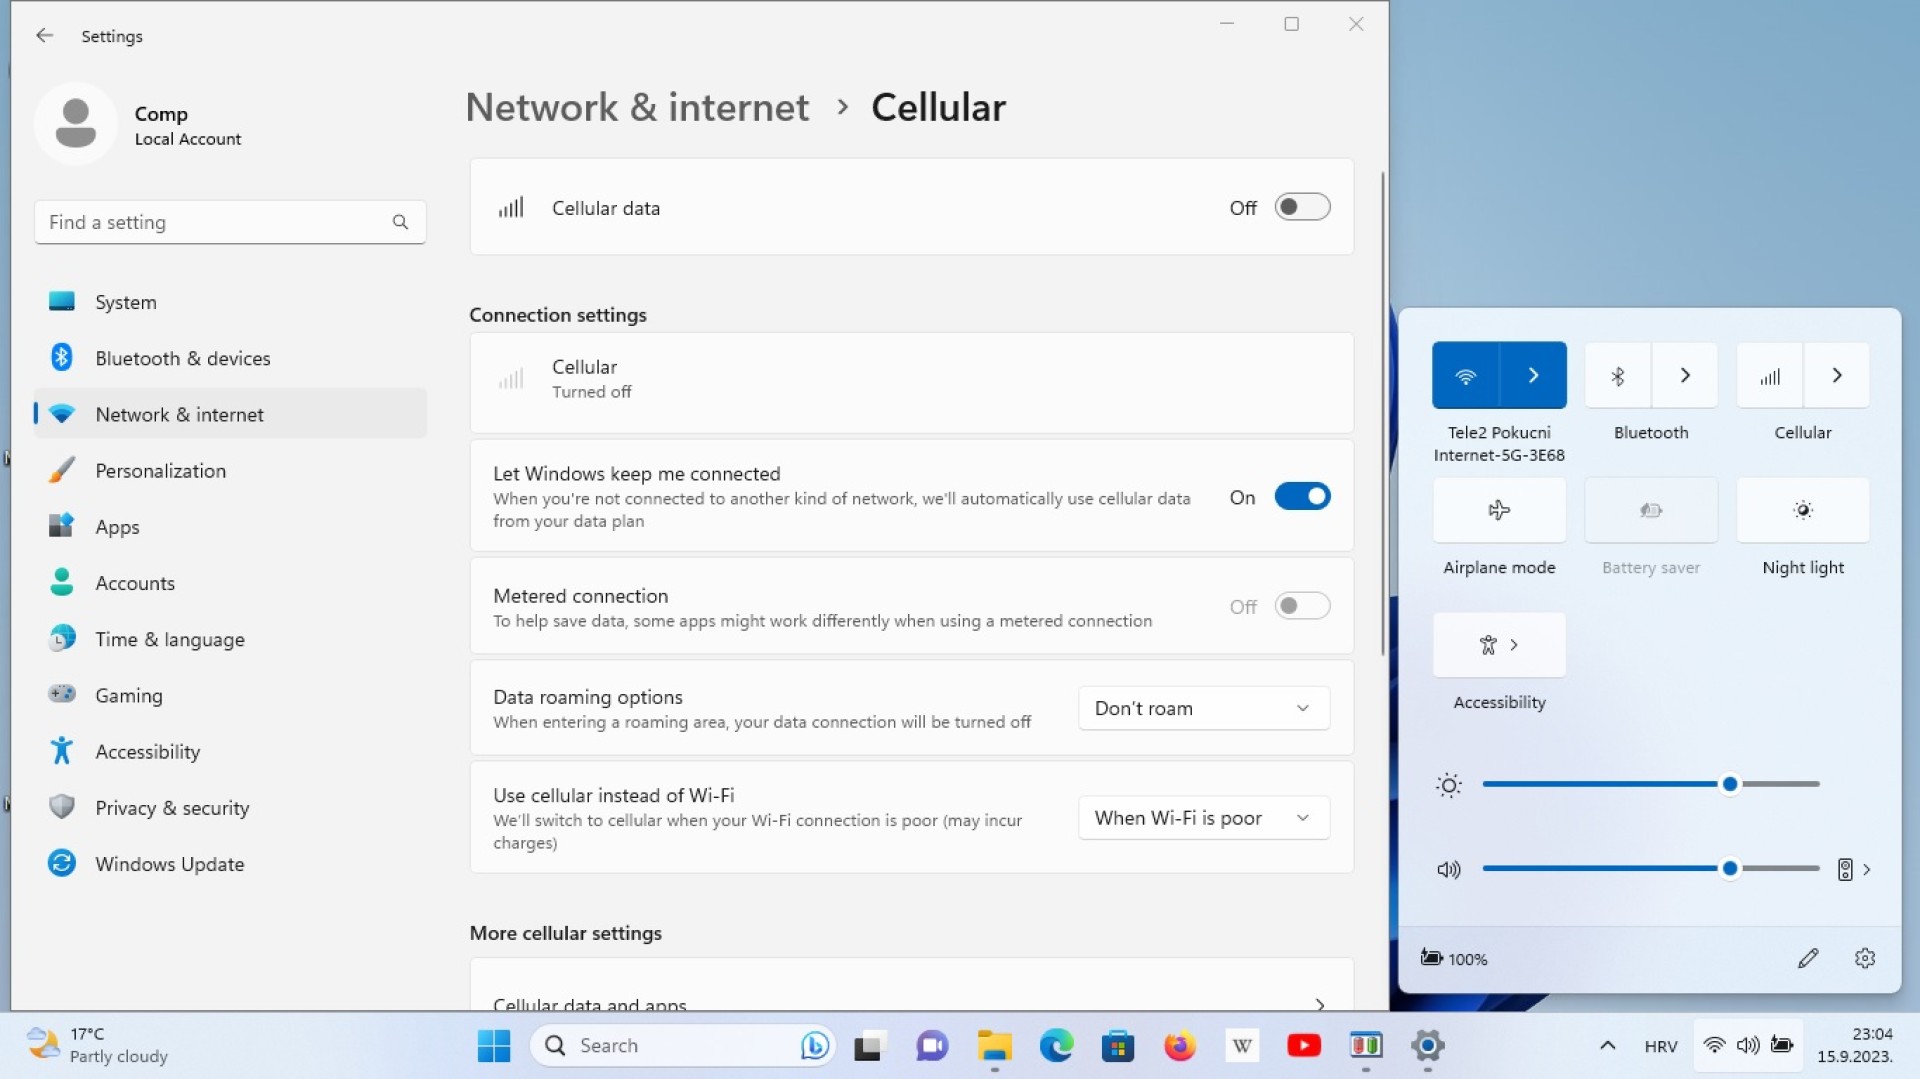
Task: Open Task View on taskbar
Action: [x=869, y=1046]
